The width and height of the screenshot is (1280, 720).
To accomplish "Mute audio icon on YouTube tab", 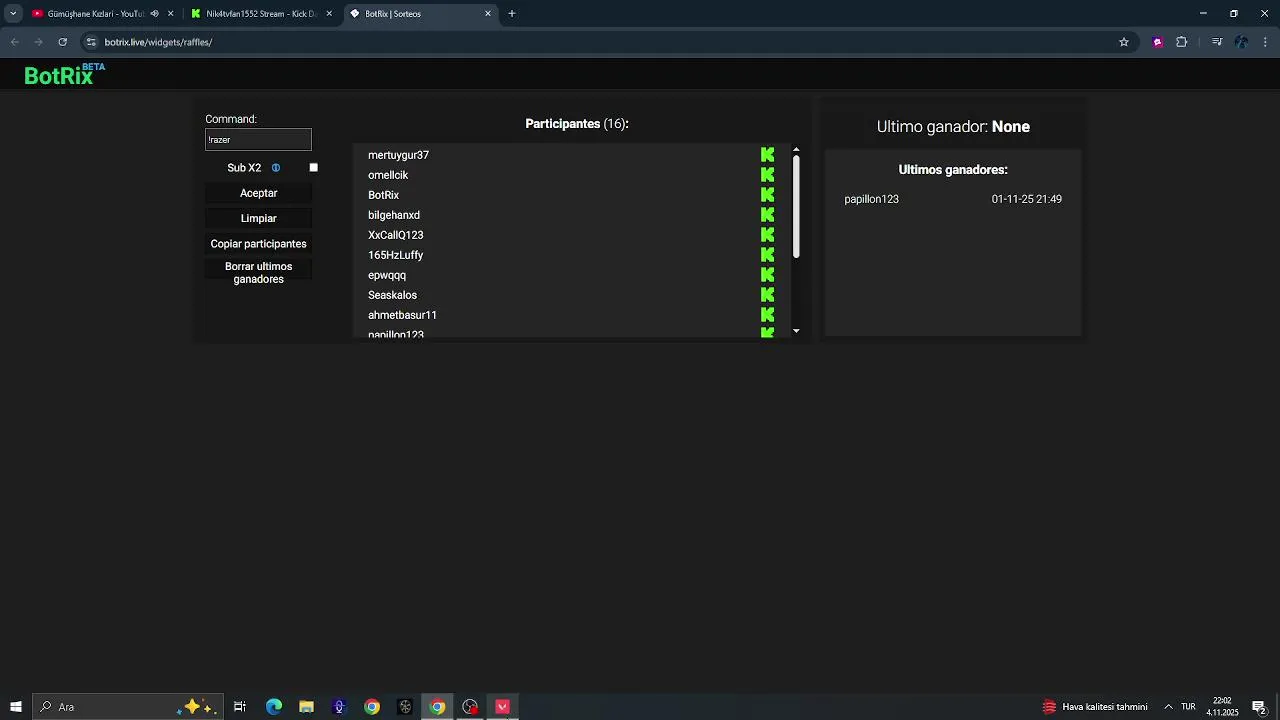I will click(x=154, y=14).
